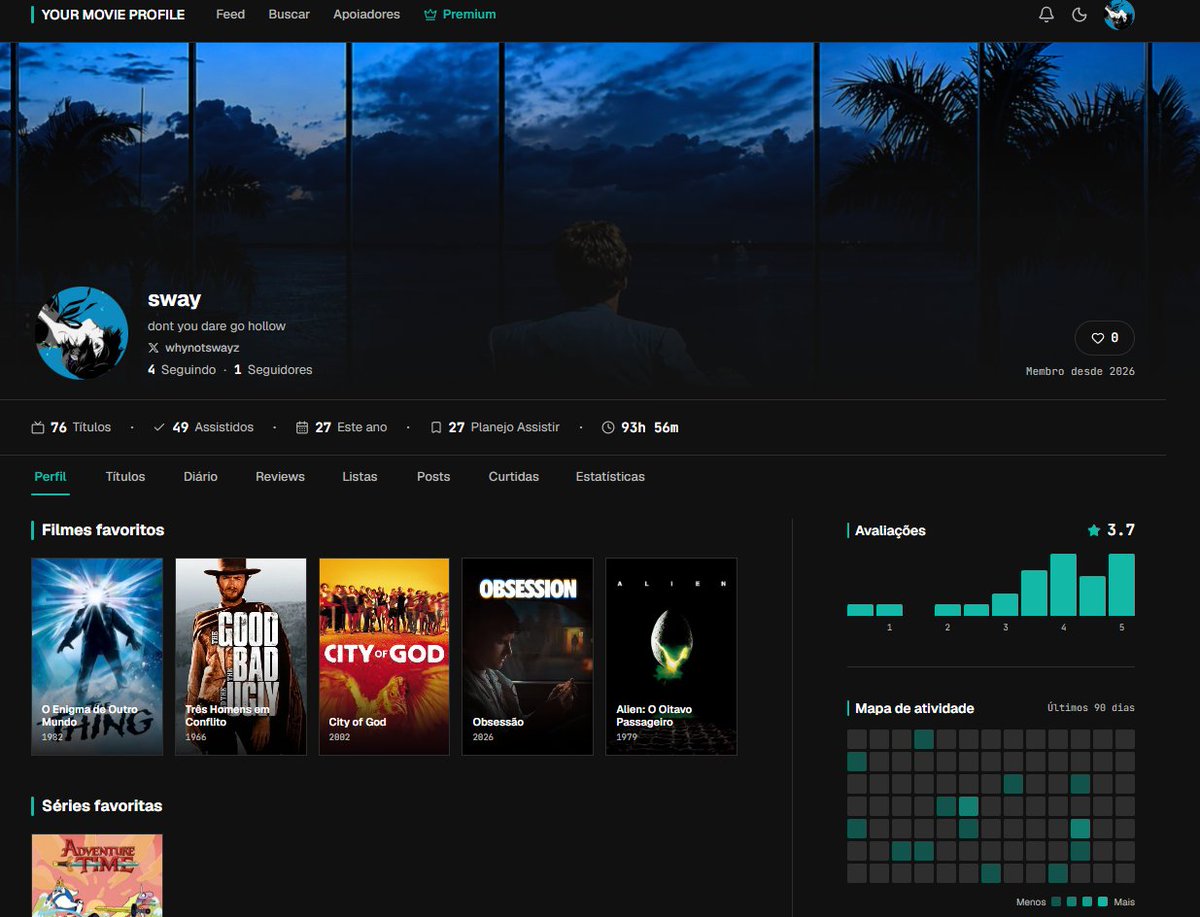Click the large profile avatar of sway
The width and height of the screenshot is (1200, 917).
pyautogui.click(x=82, y=333)
